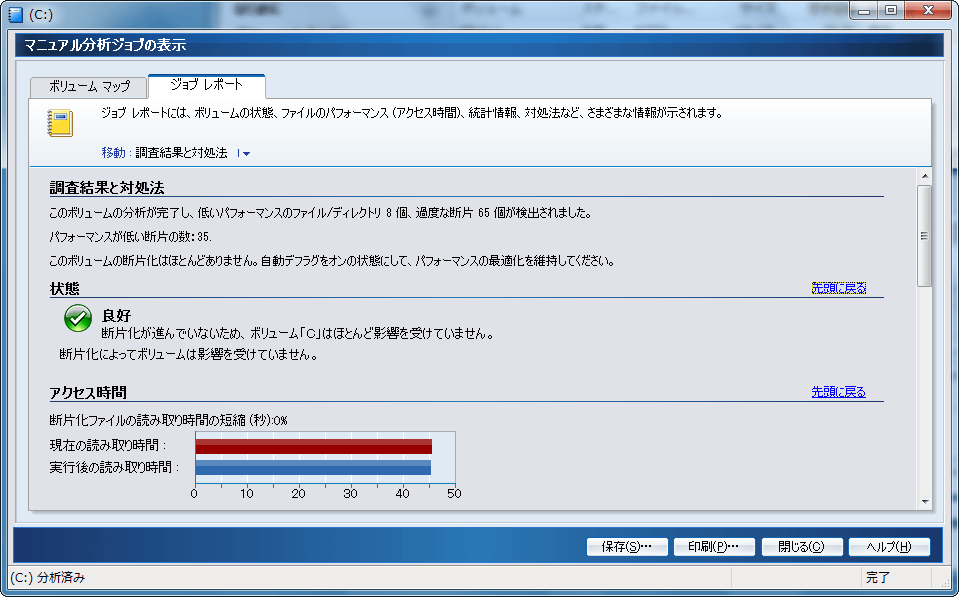Click 先頭に戻る link in 状態 section
Viewport: 959px width, 597px height.
838,288
